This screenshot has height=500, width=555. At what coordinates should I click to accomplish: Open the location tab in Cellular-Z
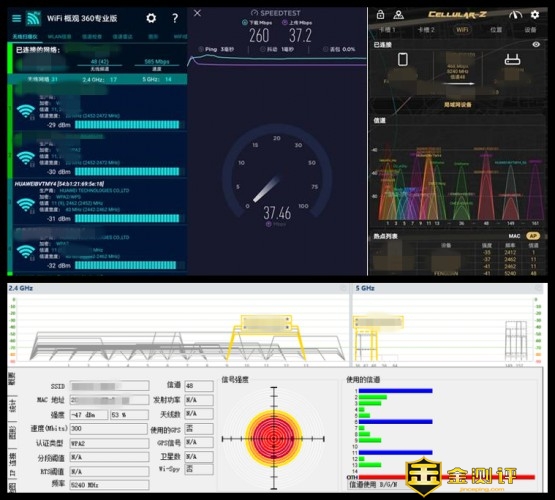coord(496,30)
